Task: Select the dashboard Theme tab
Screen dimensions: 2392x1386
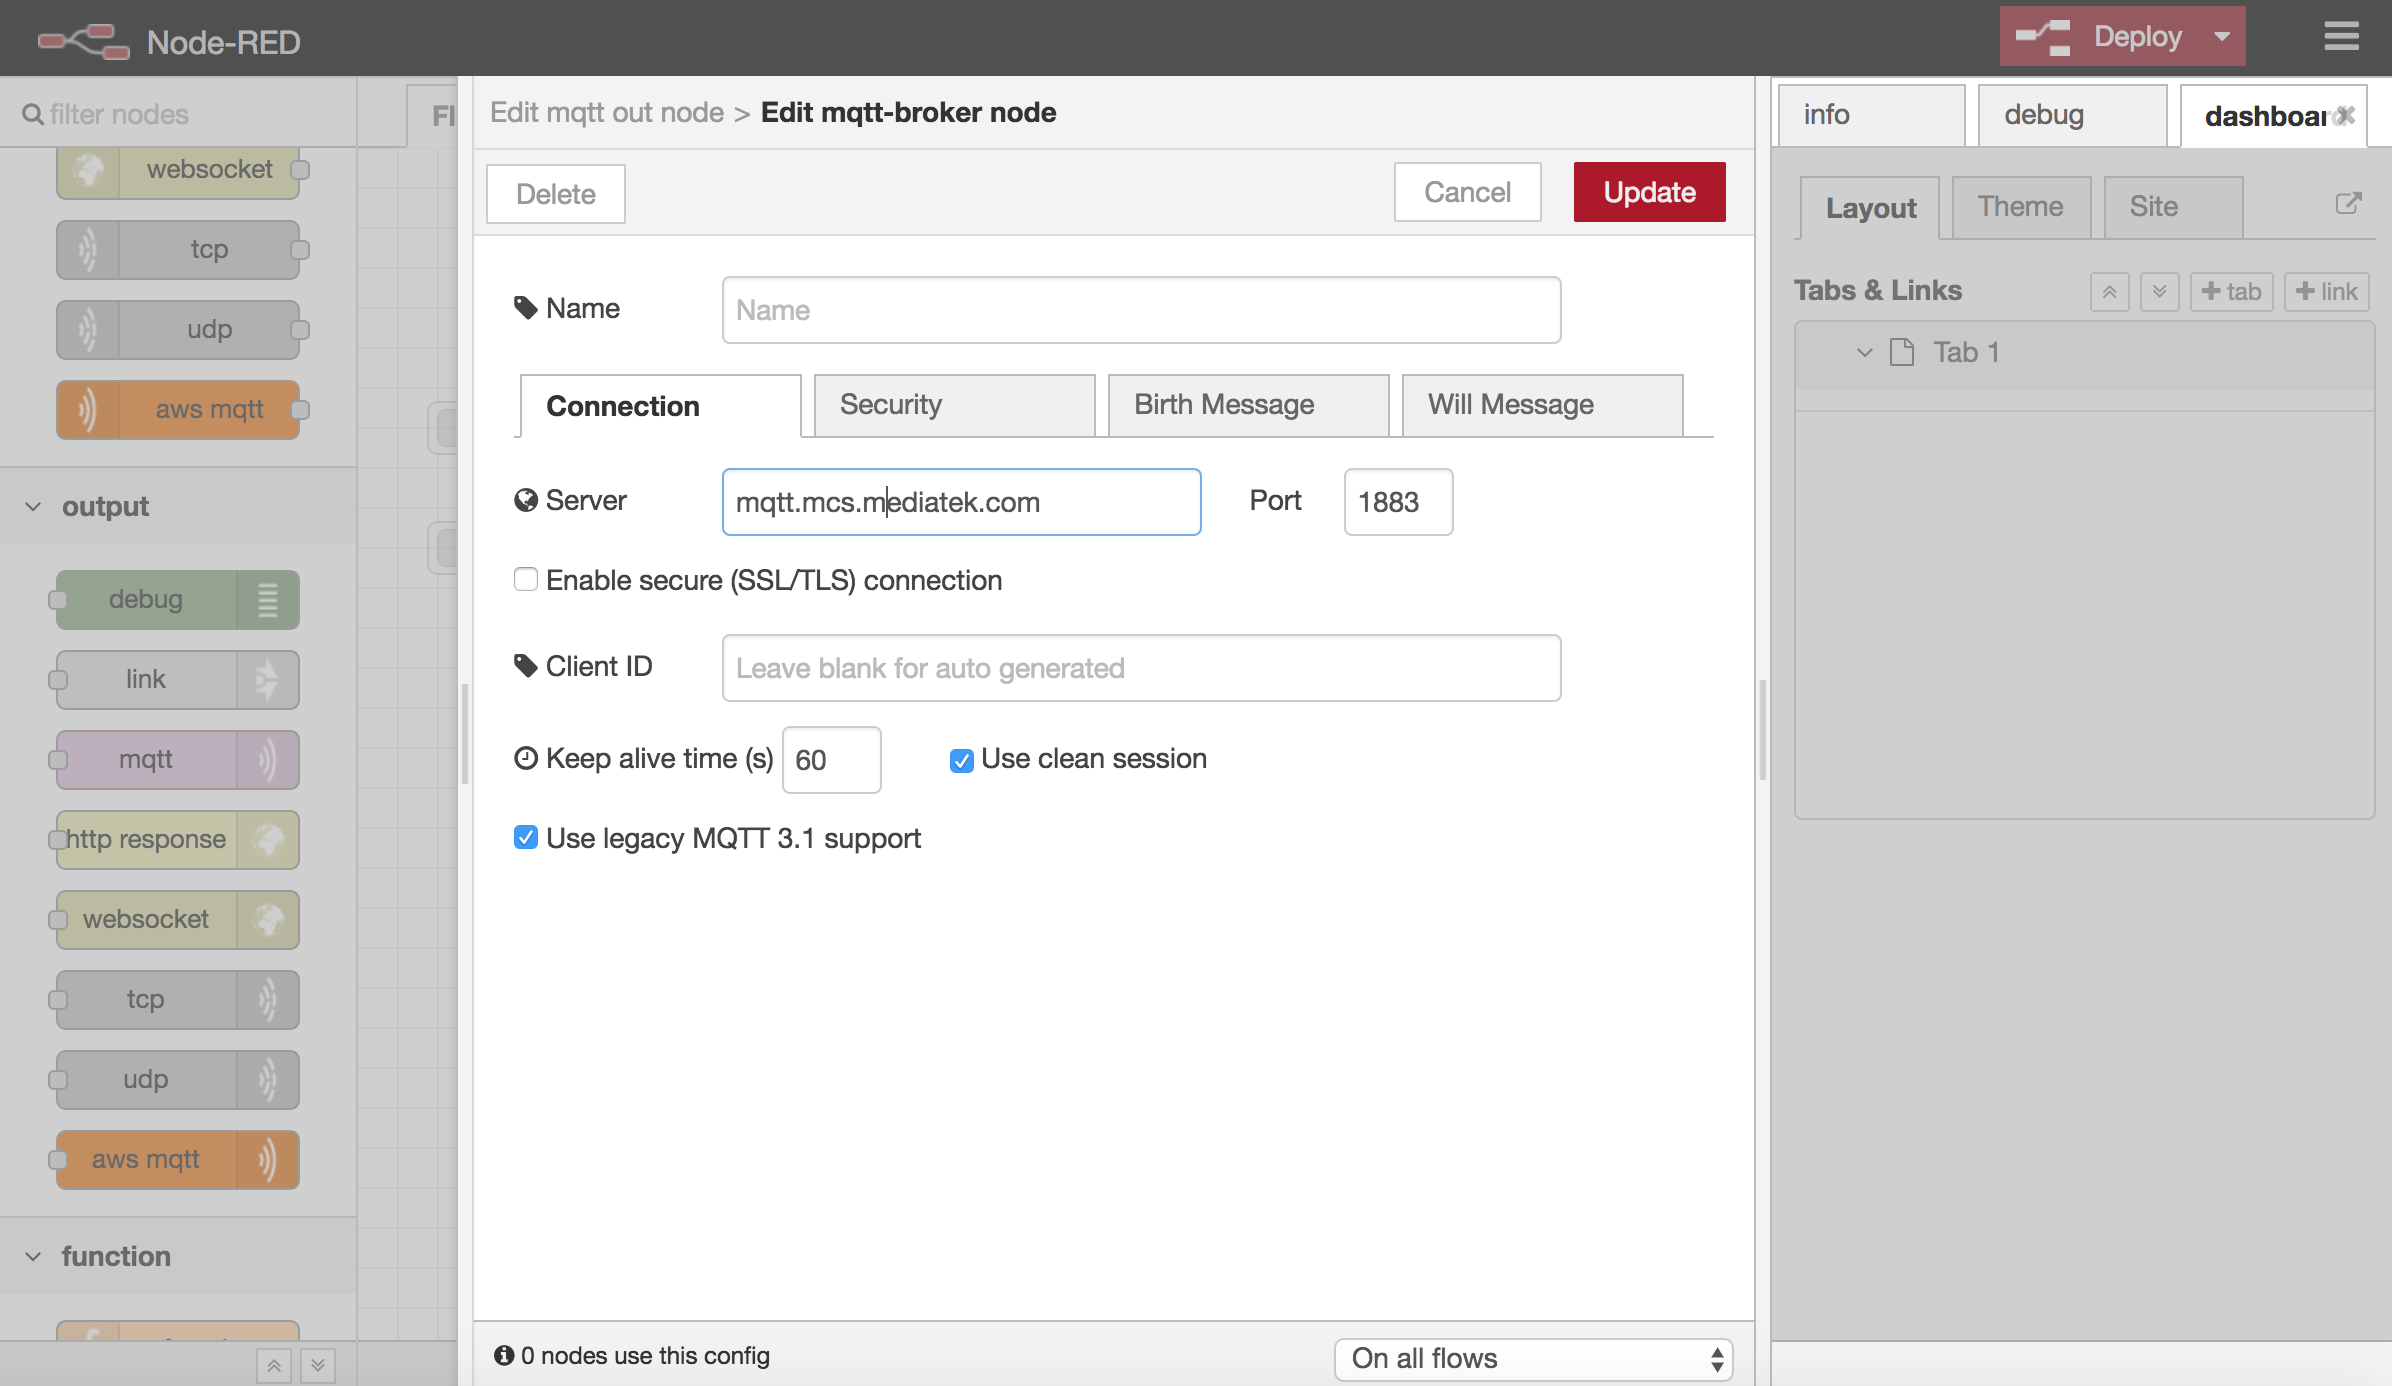Action: (2021, 207)
